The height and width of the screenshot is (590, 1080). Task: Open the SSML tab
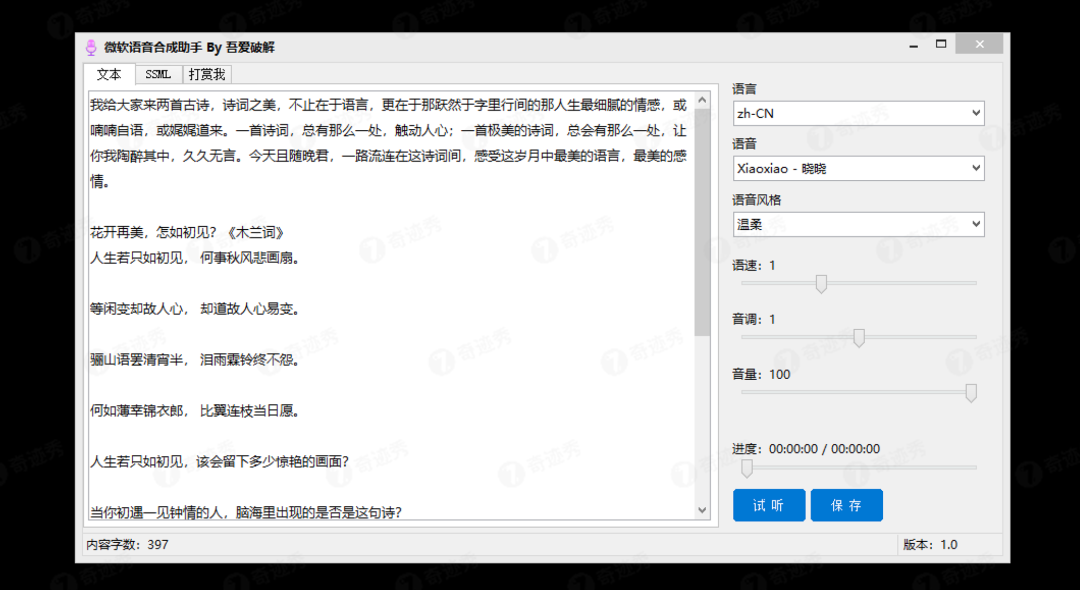pyautogui.click(x=158, y=74)
